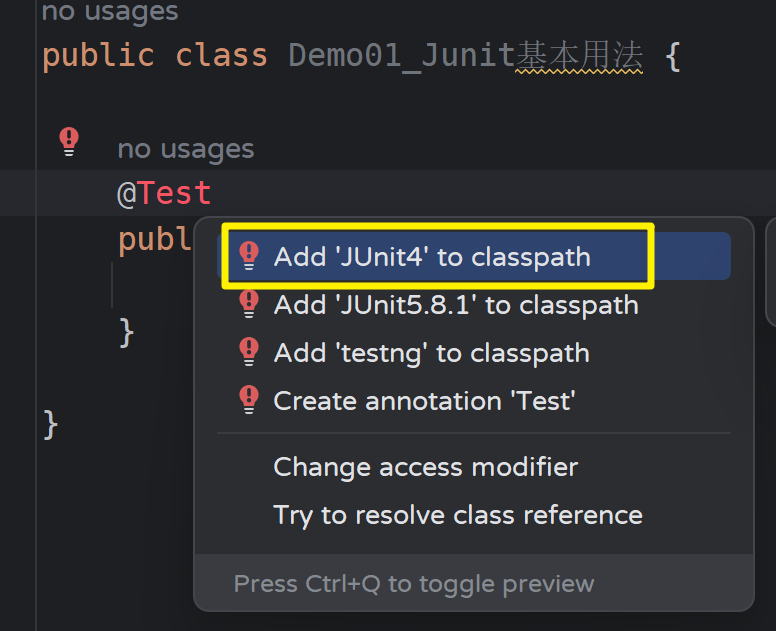776x631 pixels.
Task: Click the bulb icon beside Create annotation 'Test'
Action: point(249,401)
